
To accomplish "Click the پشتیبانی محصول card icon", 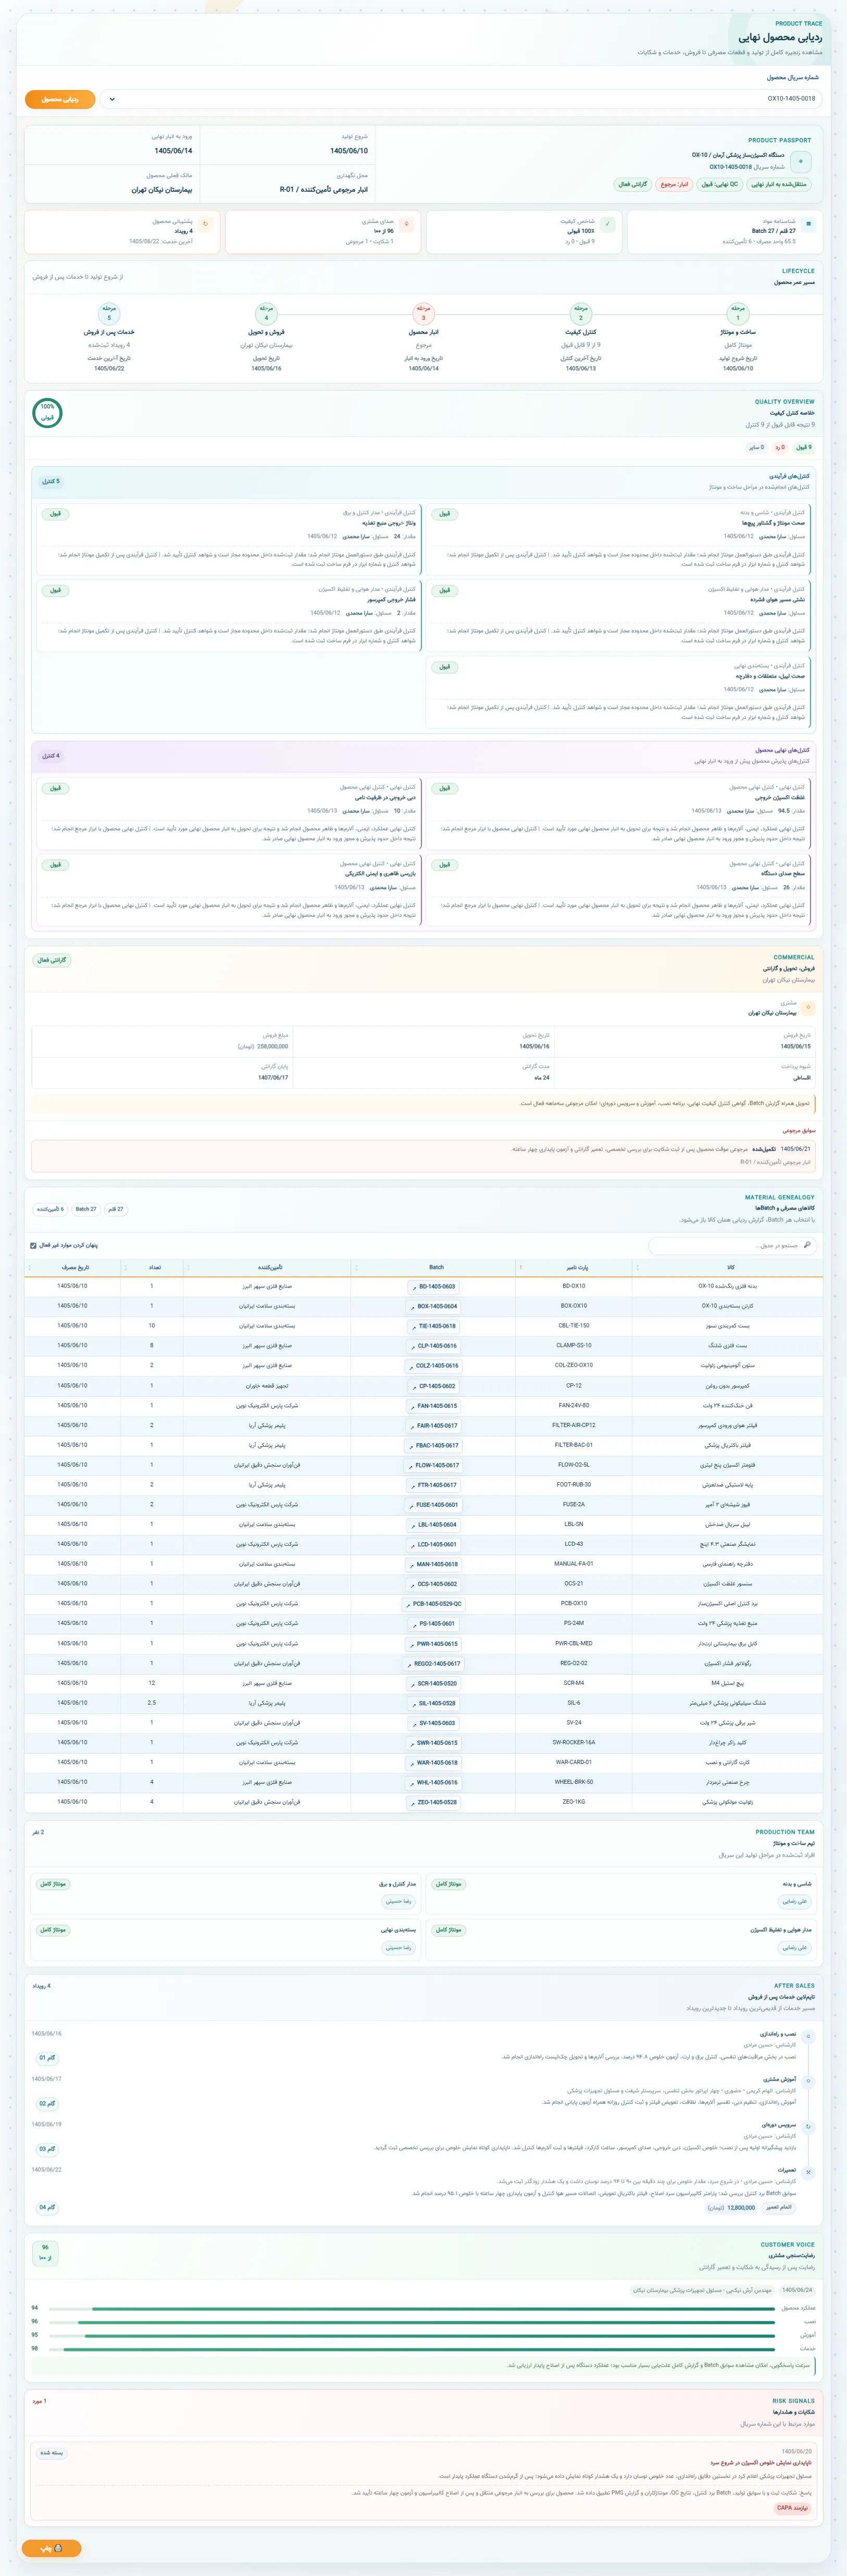I will click(205, 224).
